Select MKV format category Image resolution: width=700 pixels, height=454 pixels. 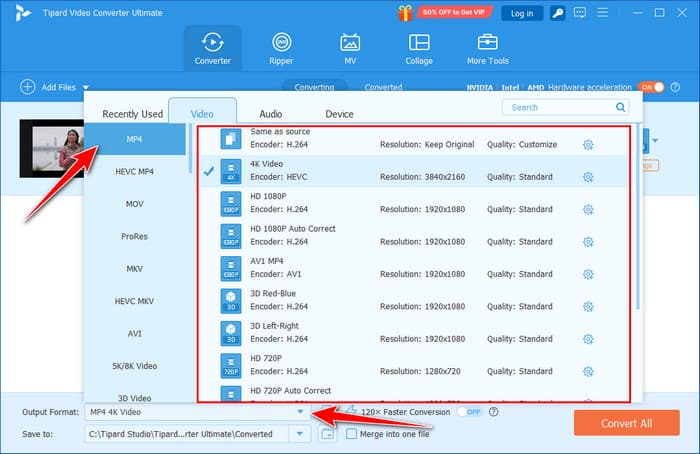coord(134,269)
